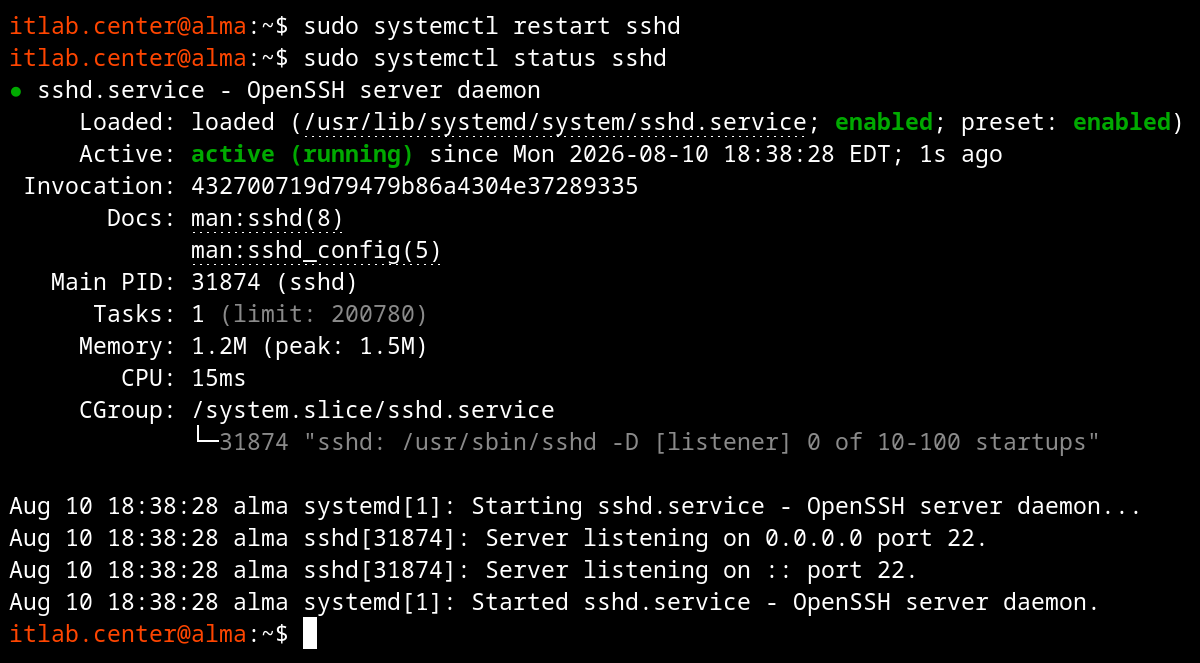Click the 'active (running)' status text
Viewport: 1200px width, 663px height.
(x=302, y=154)
